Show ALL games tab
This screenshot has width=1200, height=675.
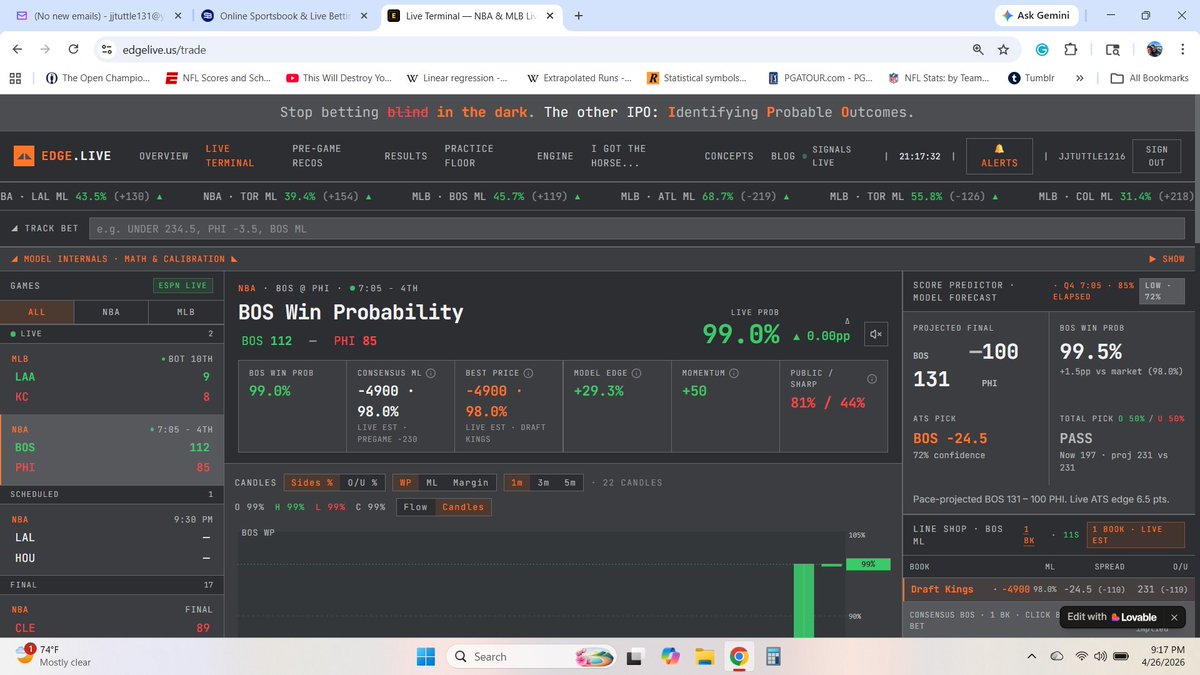tap(37, 312)
